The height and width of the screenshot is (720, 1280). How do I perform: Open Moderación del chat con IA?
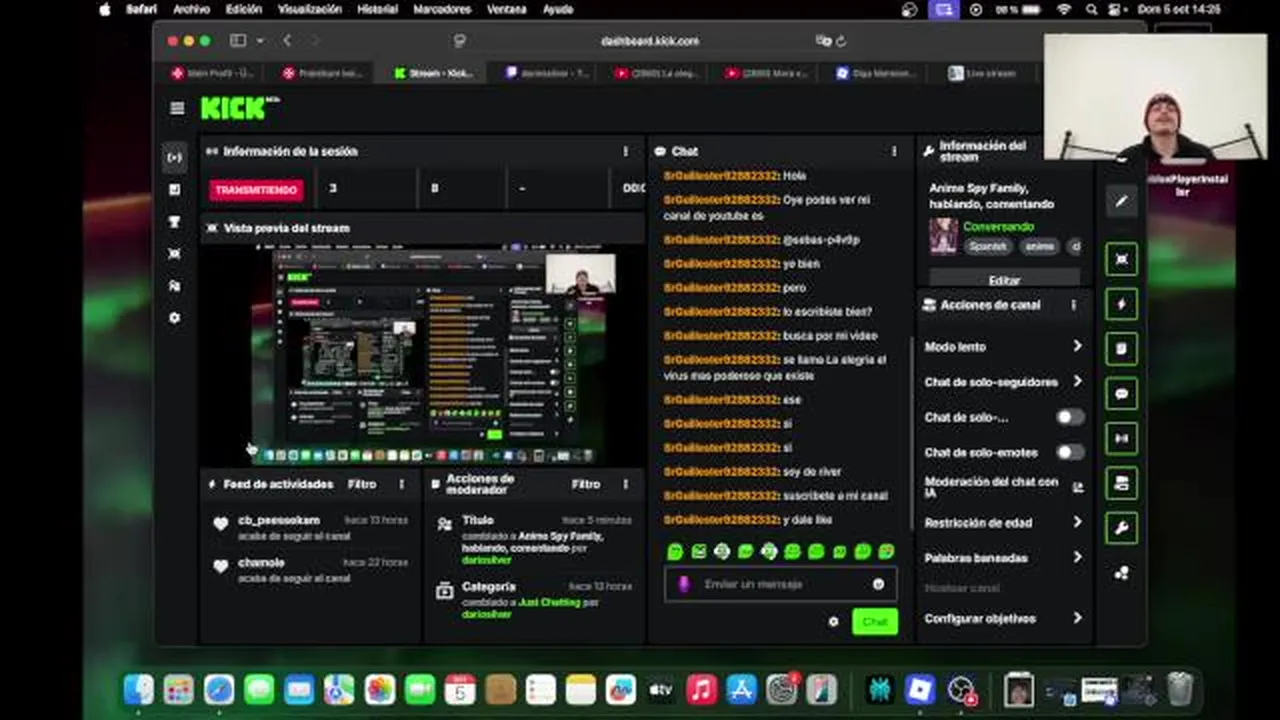point(1003,487)
